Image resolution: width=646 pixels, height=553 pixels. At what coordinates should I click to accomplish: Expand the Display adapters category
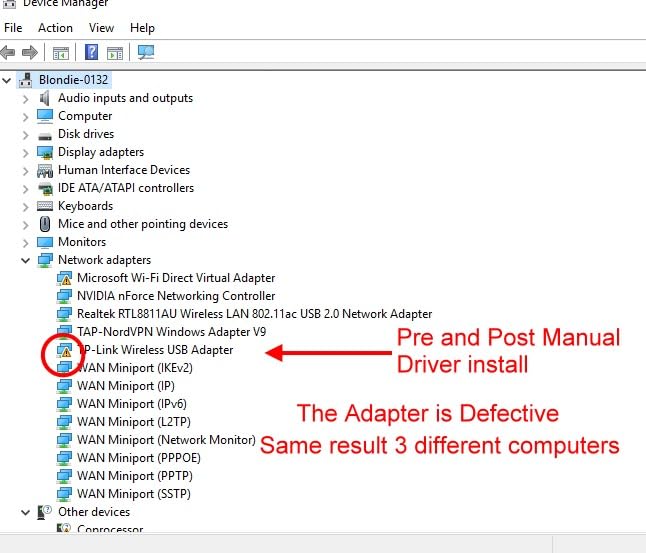click(x=26, y=152)
